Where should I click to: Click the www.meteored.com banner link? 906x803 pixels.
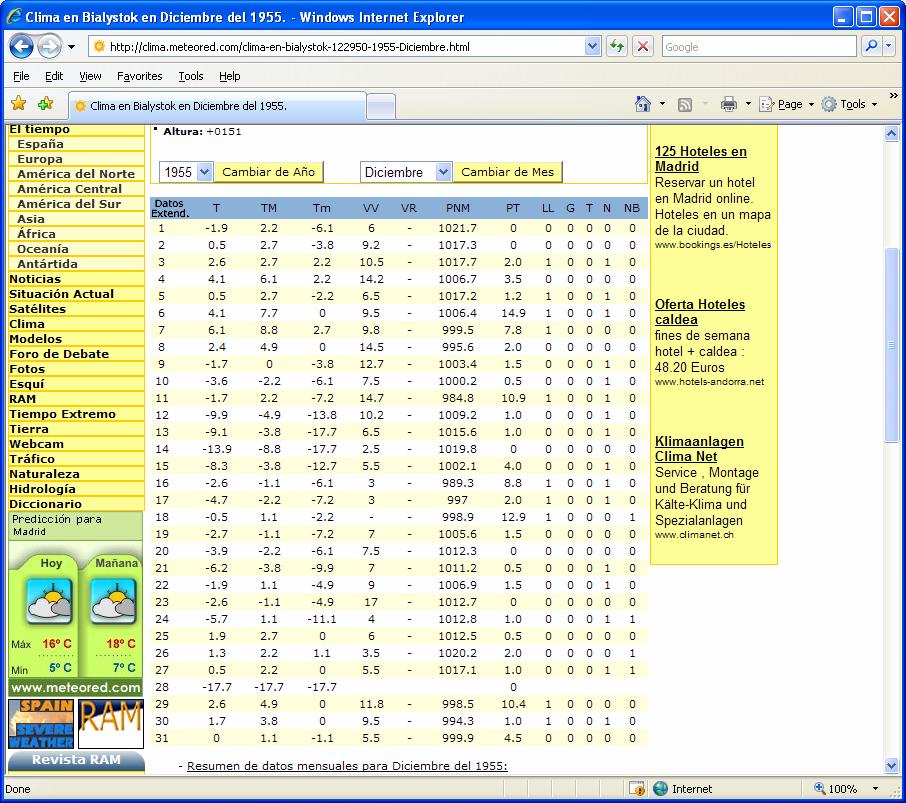(76, 687)
